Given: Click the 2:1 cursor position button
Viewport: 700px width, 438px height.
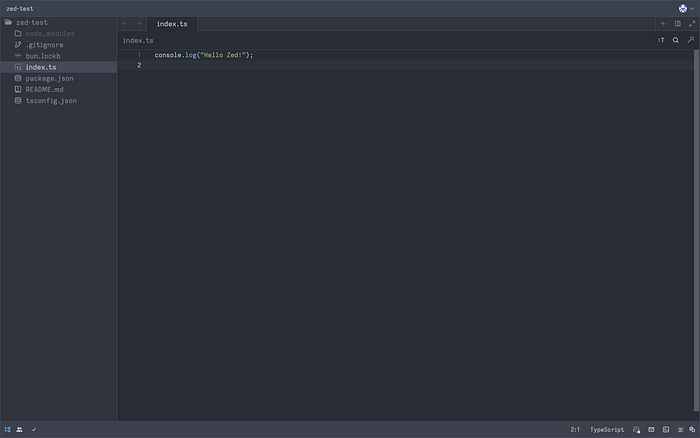Looking at the screenshot, I should 575,430.
